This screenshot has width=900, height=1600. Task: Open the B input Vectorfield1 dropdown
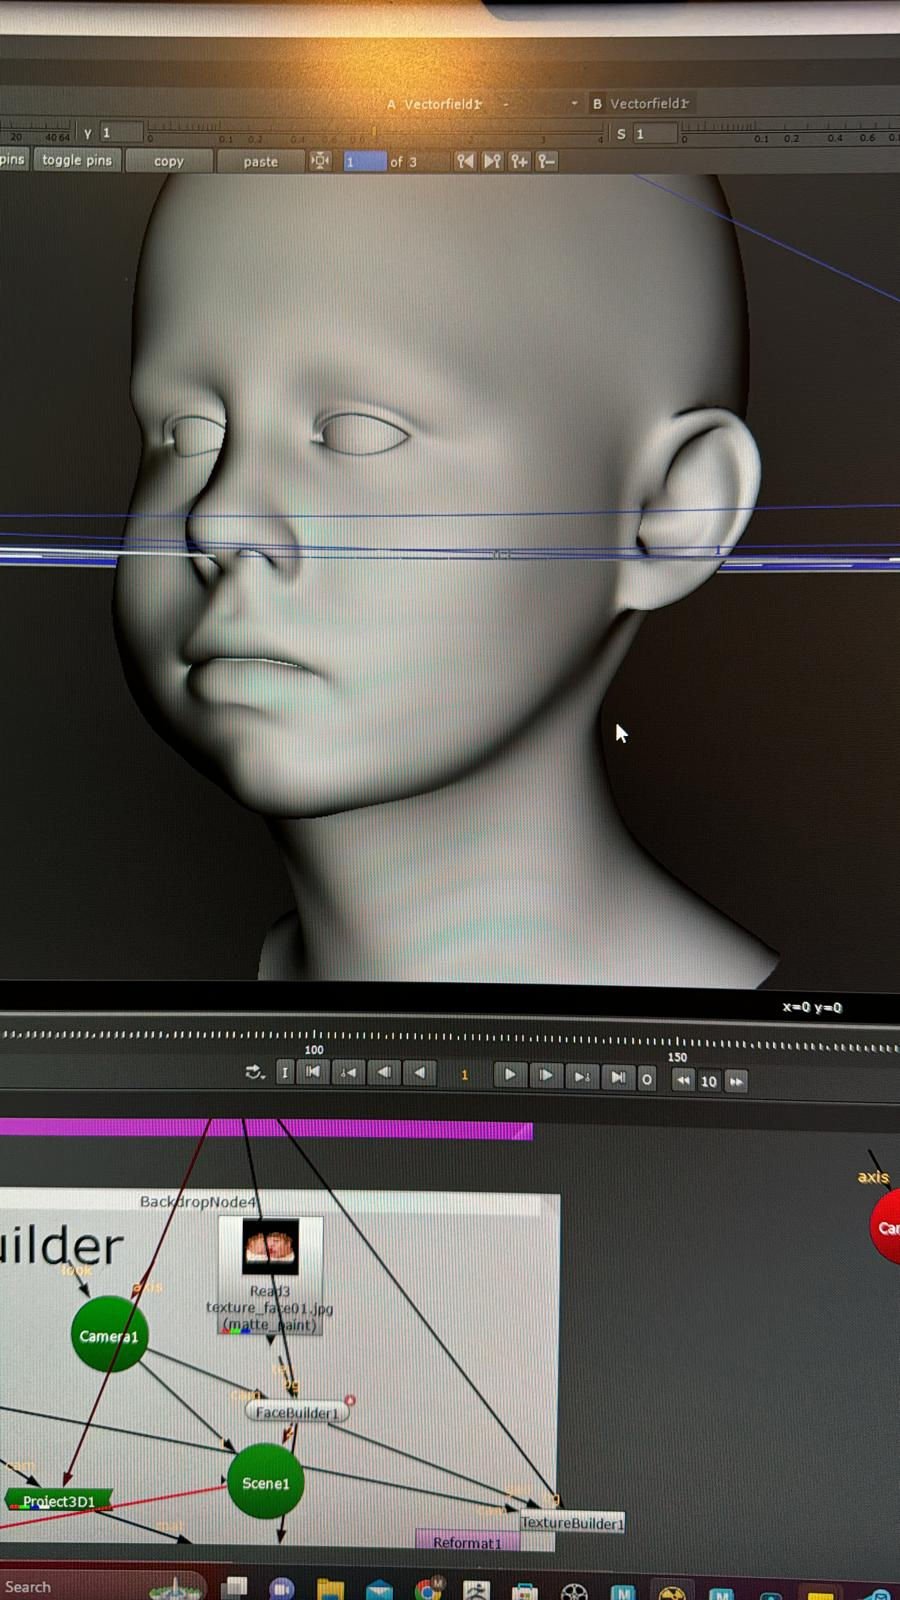coord(649,104)
